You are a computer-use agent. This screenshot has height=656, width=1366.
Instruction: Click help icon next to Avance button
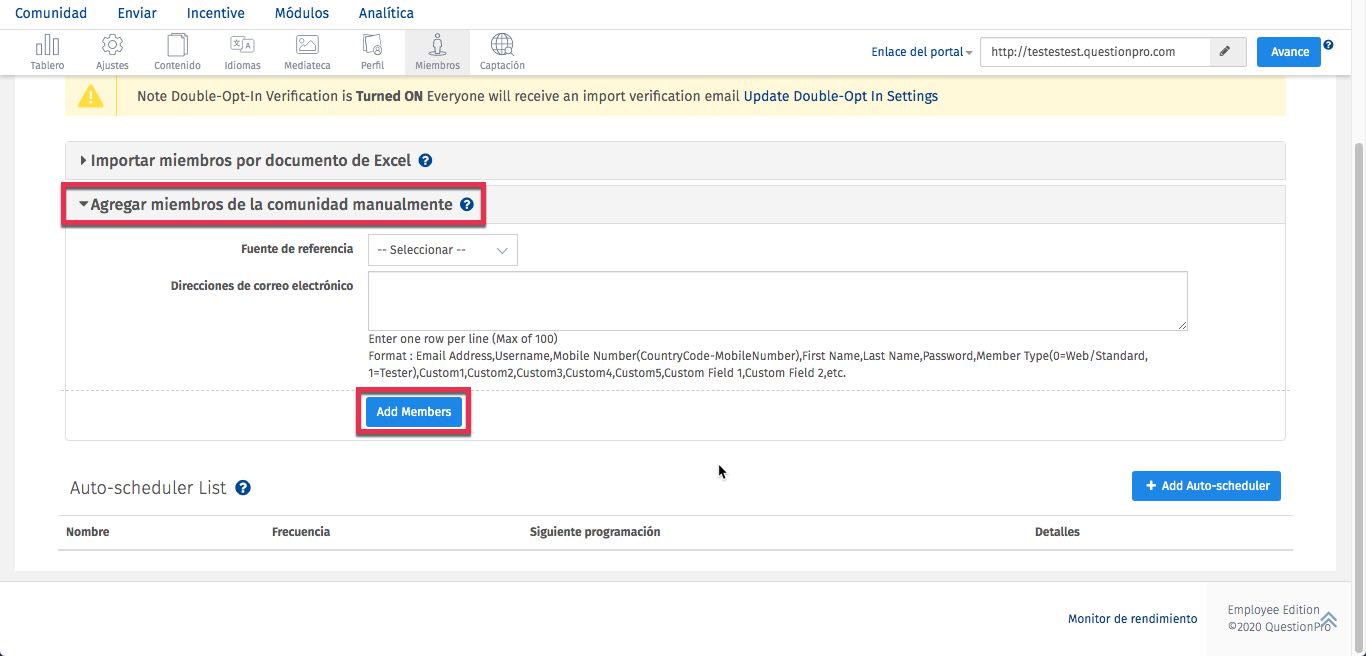point(1328,45)
